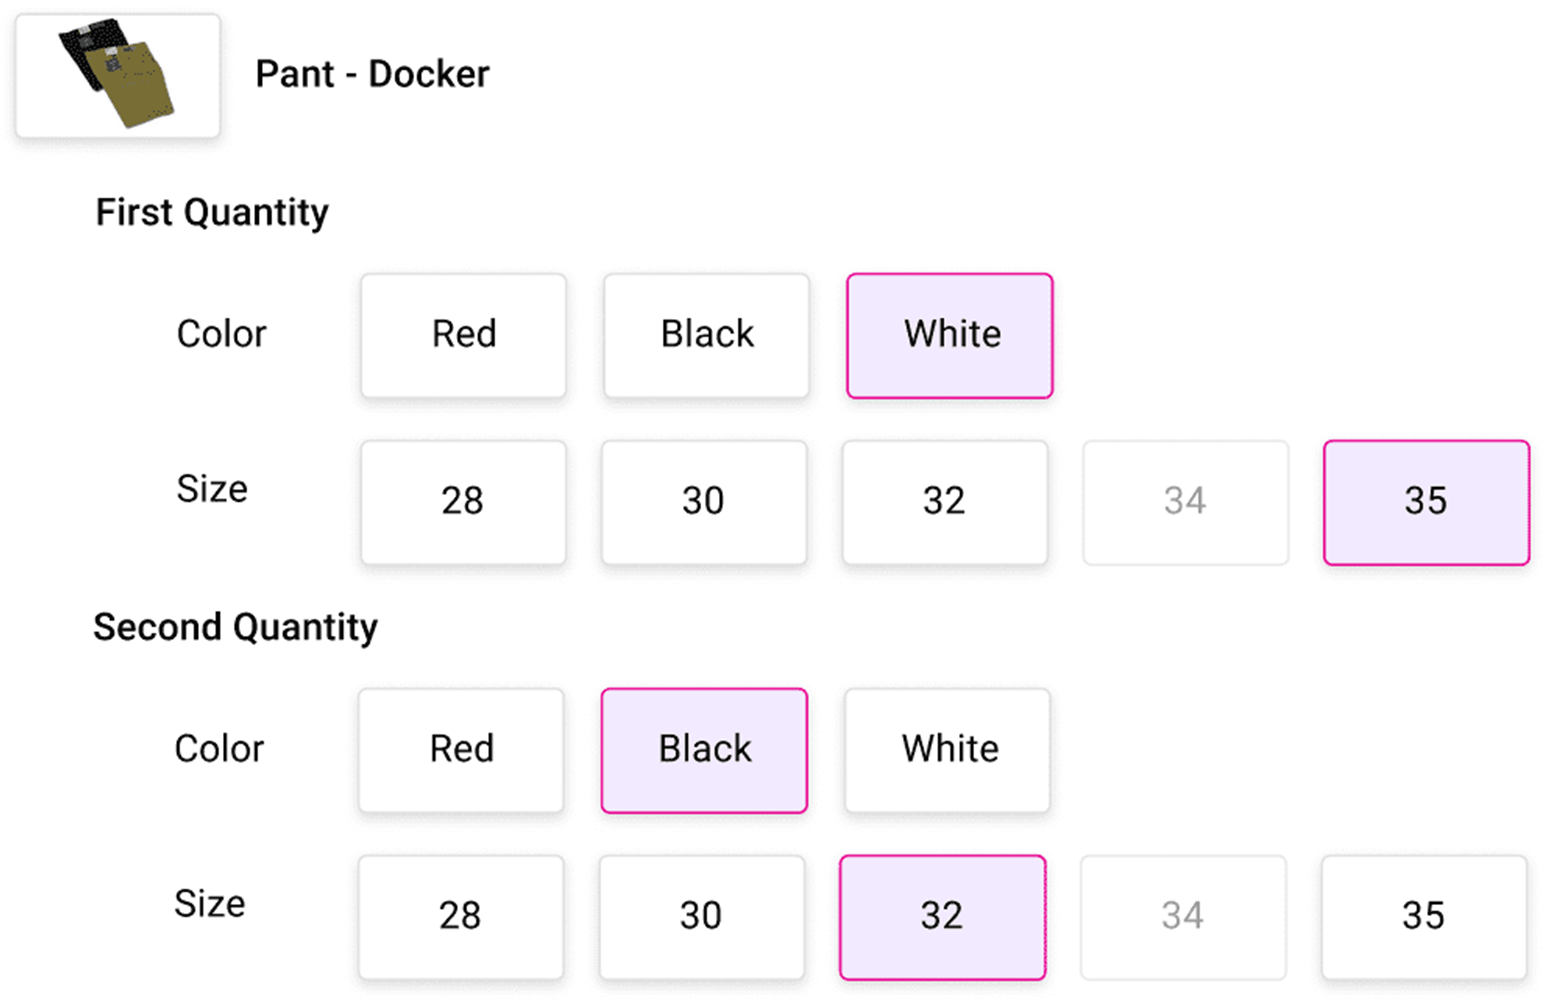Screen dimensions: 1543x1000
Task: Click the Second Quantity heading
Action: point(236,627)
